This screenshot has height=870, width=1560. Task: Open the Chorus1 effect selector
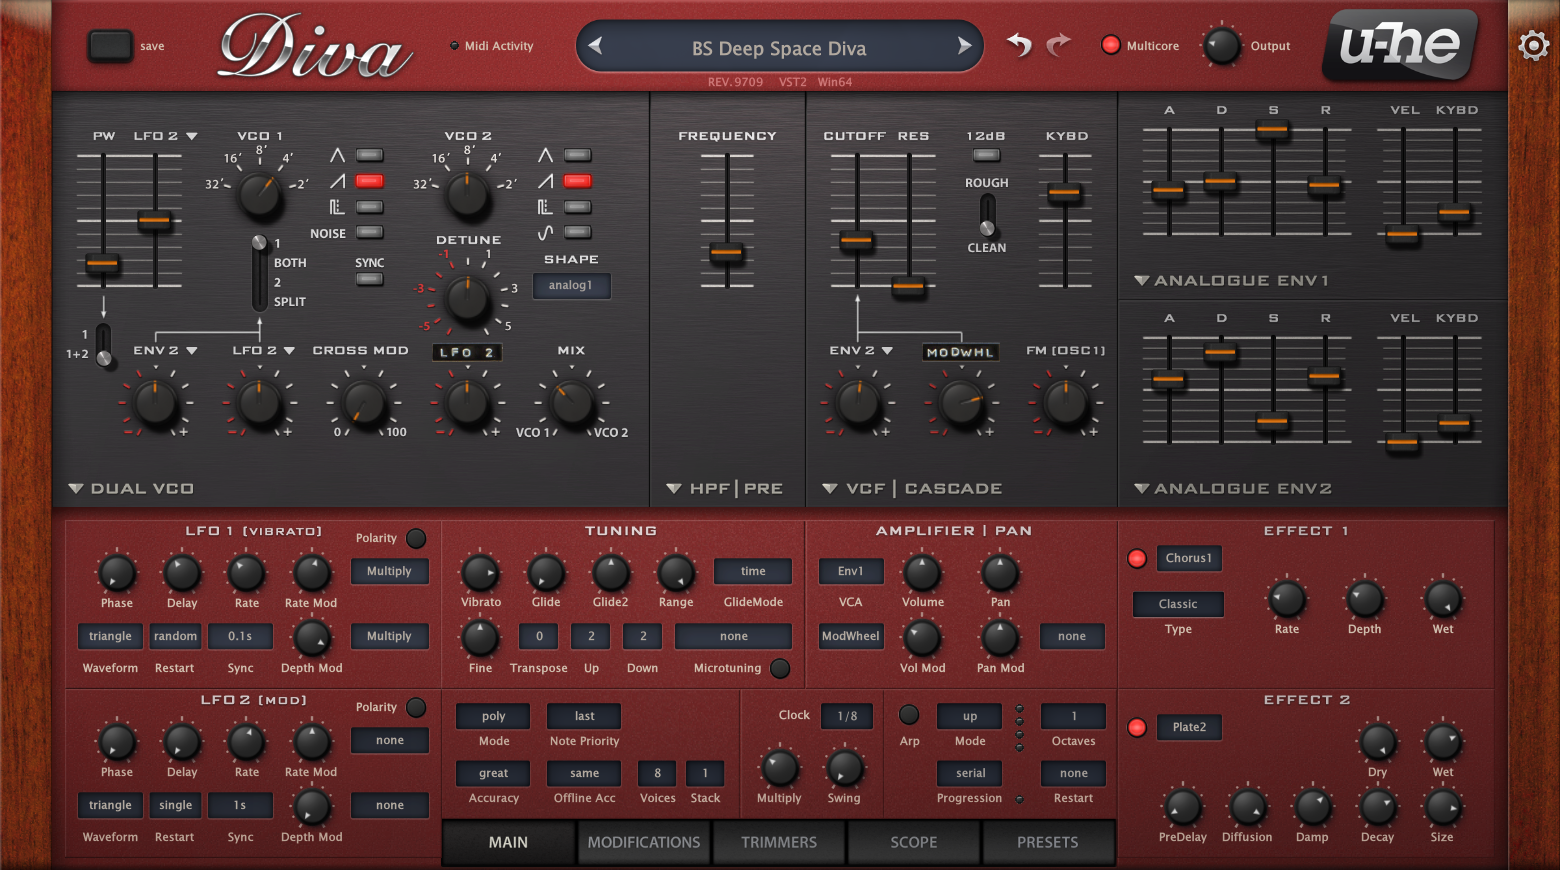pos(1189,558)
